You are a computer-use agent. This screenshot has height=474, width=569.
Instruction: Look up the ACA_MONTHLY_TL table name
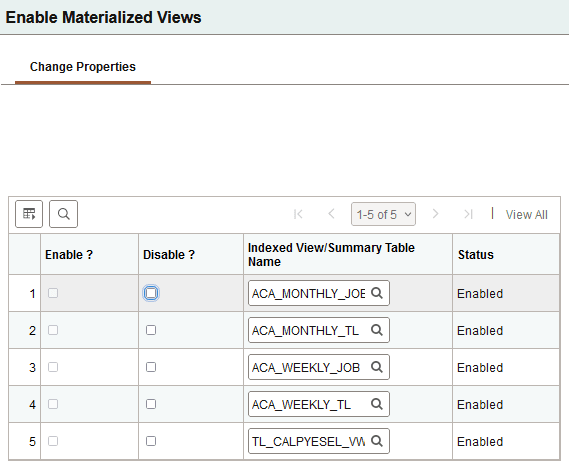tap(377, 330)
